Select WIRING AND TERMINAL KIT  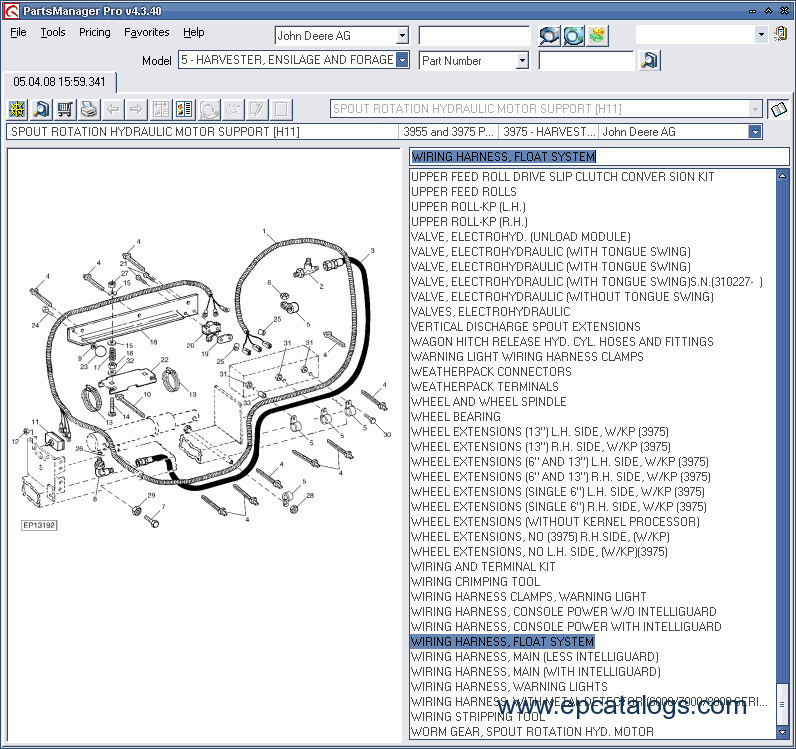[483, 567]
